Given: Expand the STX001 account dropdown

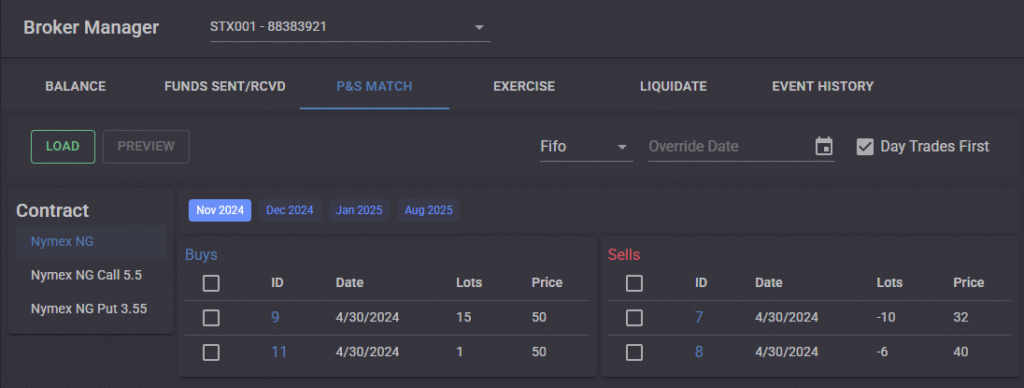Looking at the screenshot, I should [x=350, y=27].
